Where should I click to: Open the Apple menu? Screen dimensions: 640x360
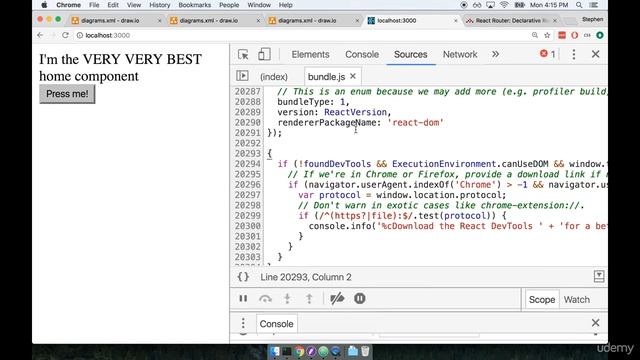[x=44, y=5]
